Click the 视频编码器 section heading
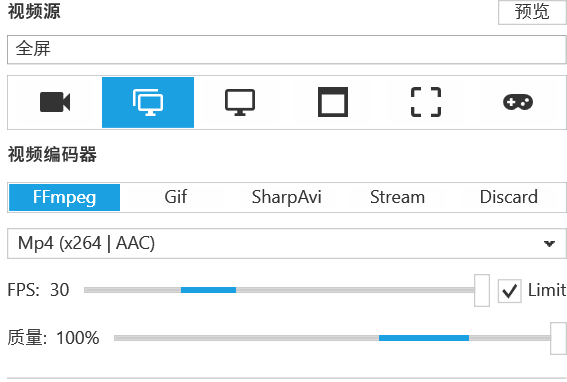Viewport: 567px width, 382px height. point(52,154)
